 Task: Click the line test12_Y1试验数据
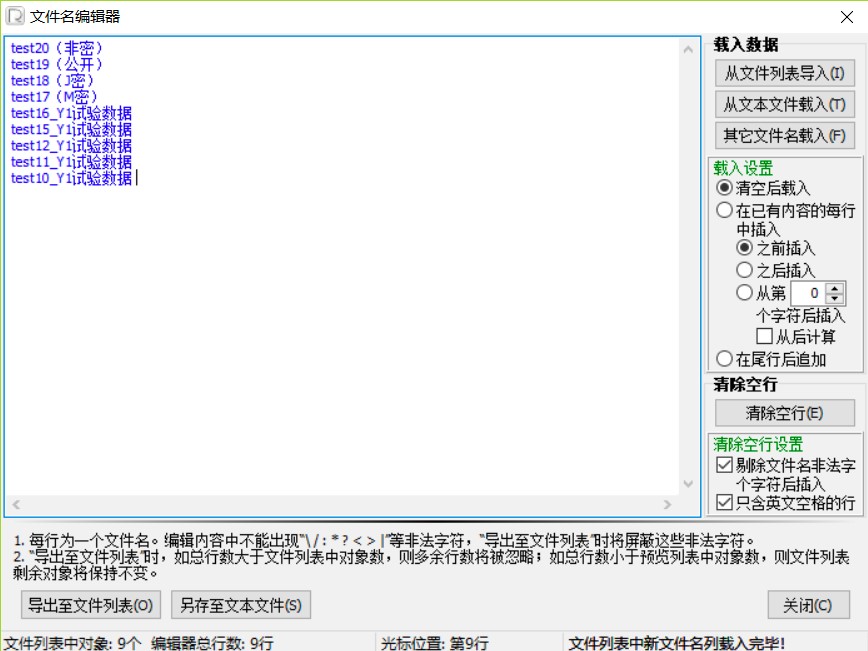(x=71, y=146)
